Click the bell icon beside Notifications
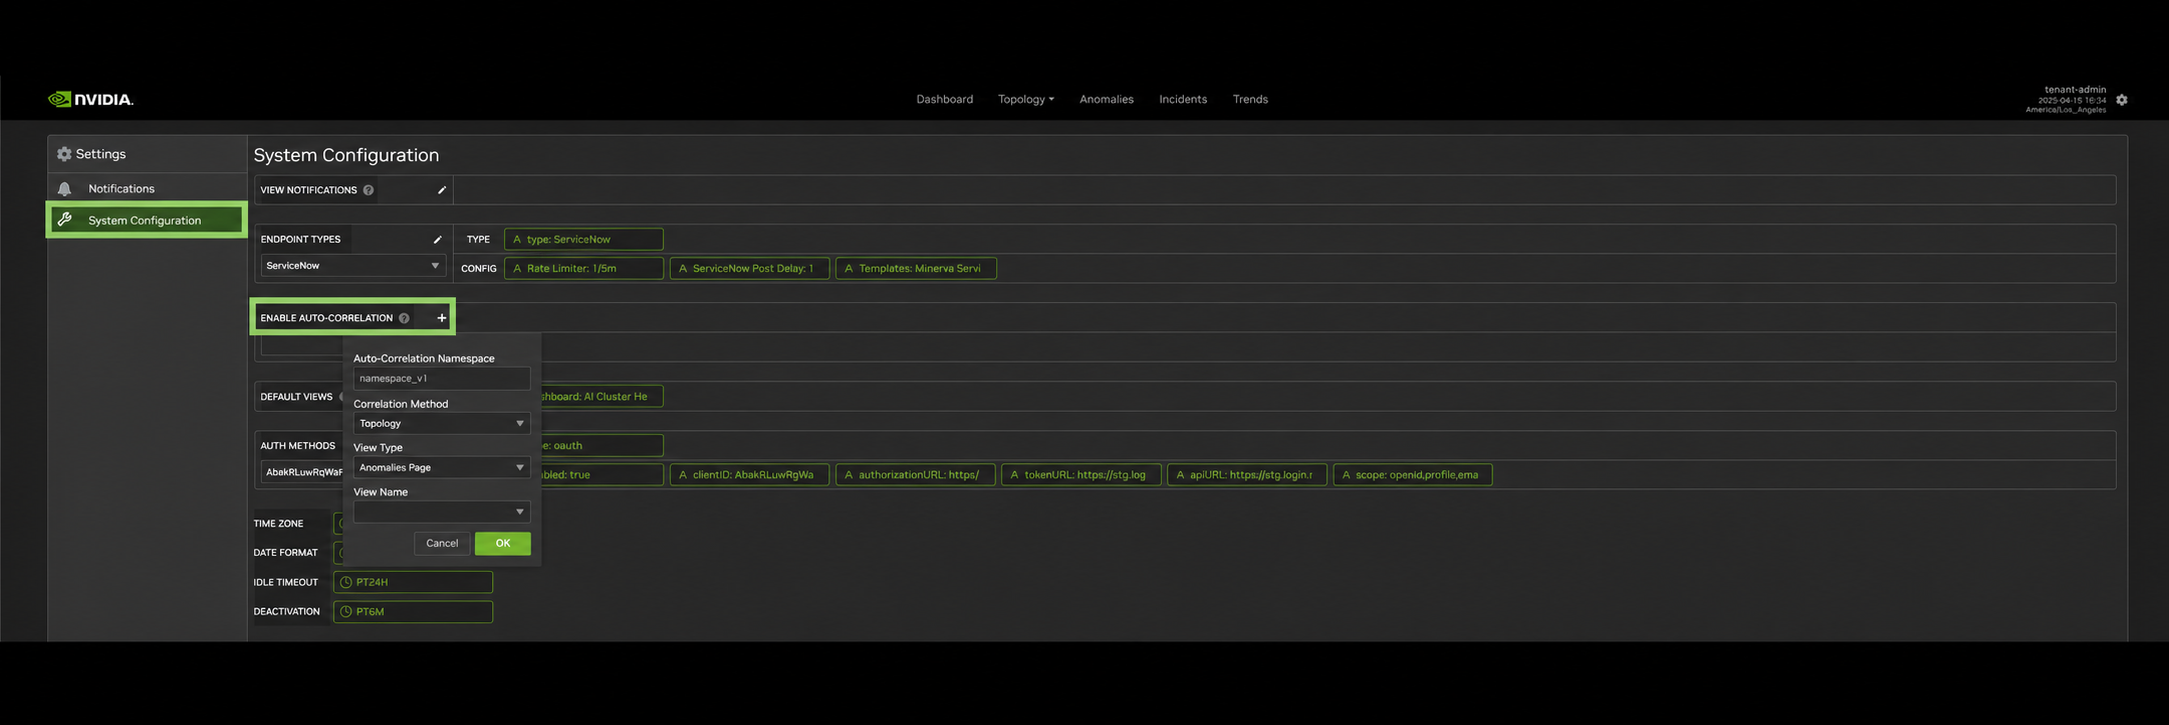Viewport: 2169px width, 725px height. [x=65, y=189]
